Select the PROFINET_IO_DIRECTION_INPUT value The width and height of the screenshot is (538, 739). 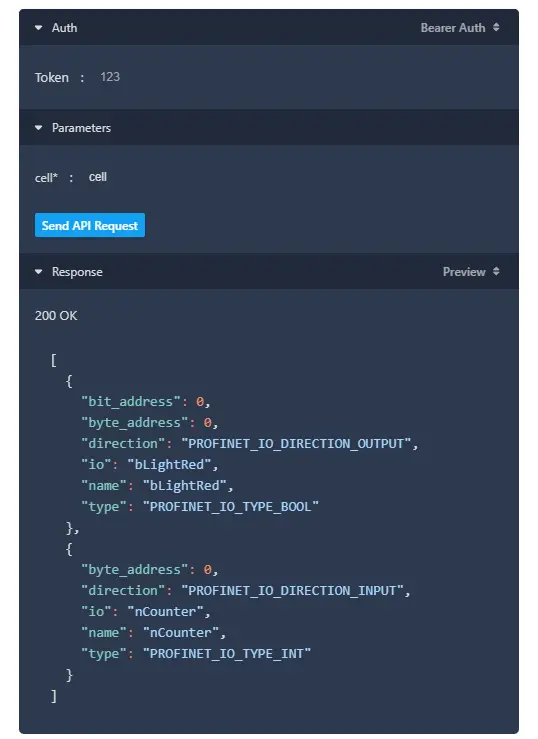tap(292, 591)
